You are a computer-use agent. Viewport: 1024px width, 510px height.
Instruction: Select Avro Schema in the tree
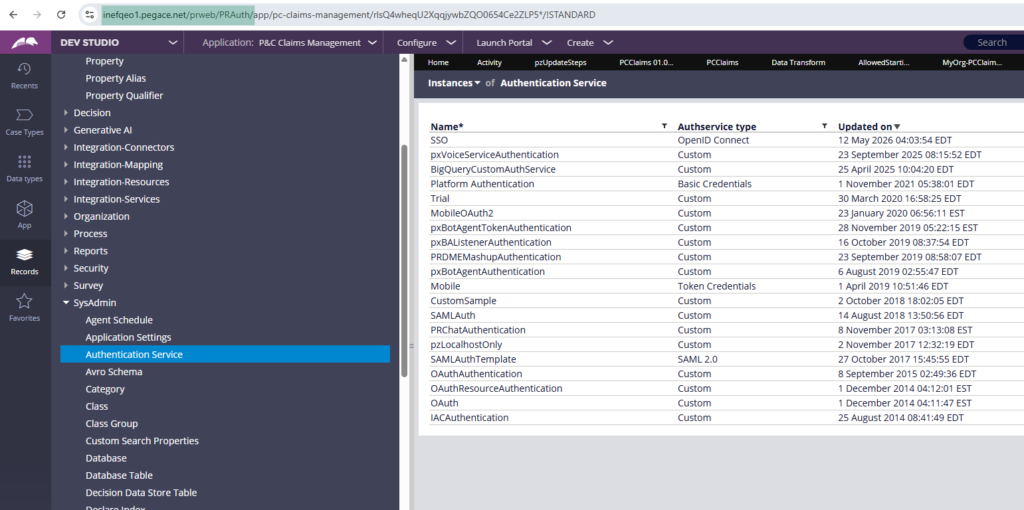point(114,372)
